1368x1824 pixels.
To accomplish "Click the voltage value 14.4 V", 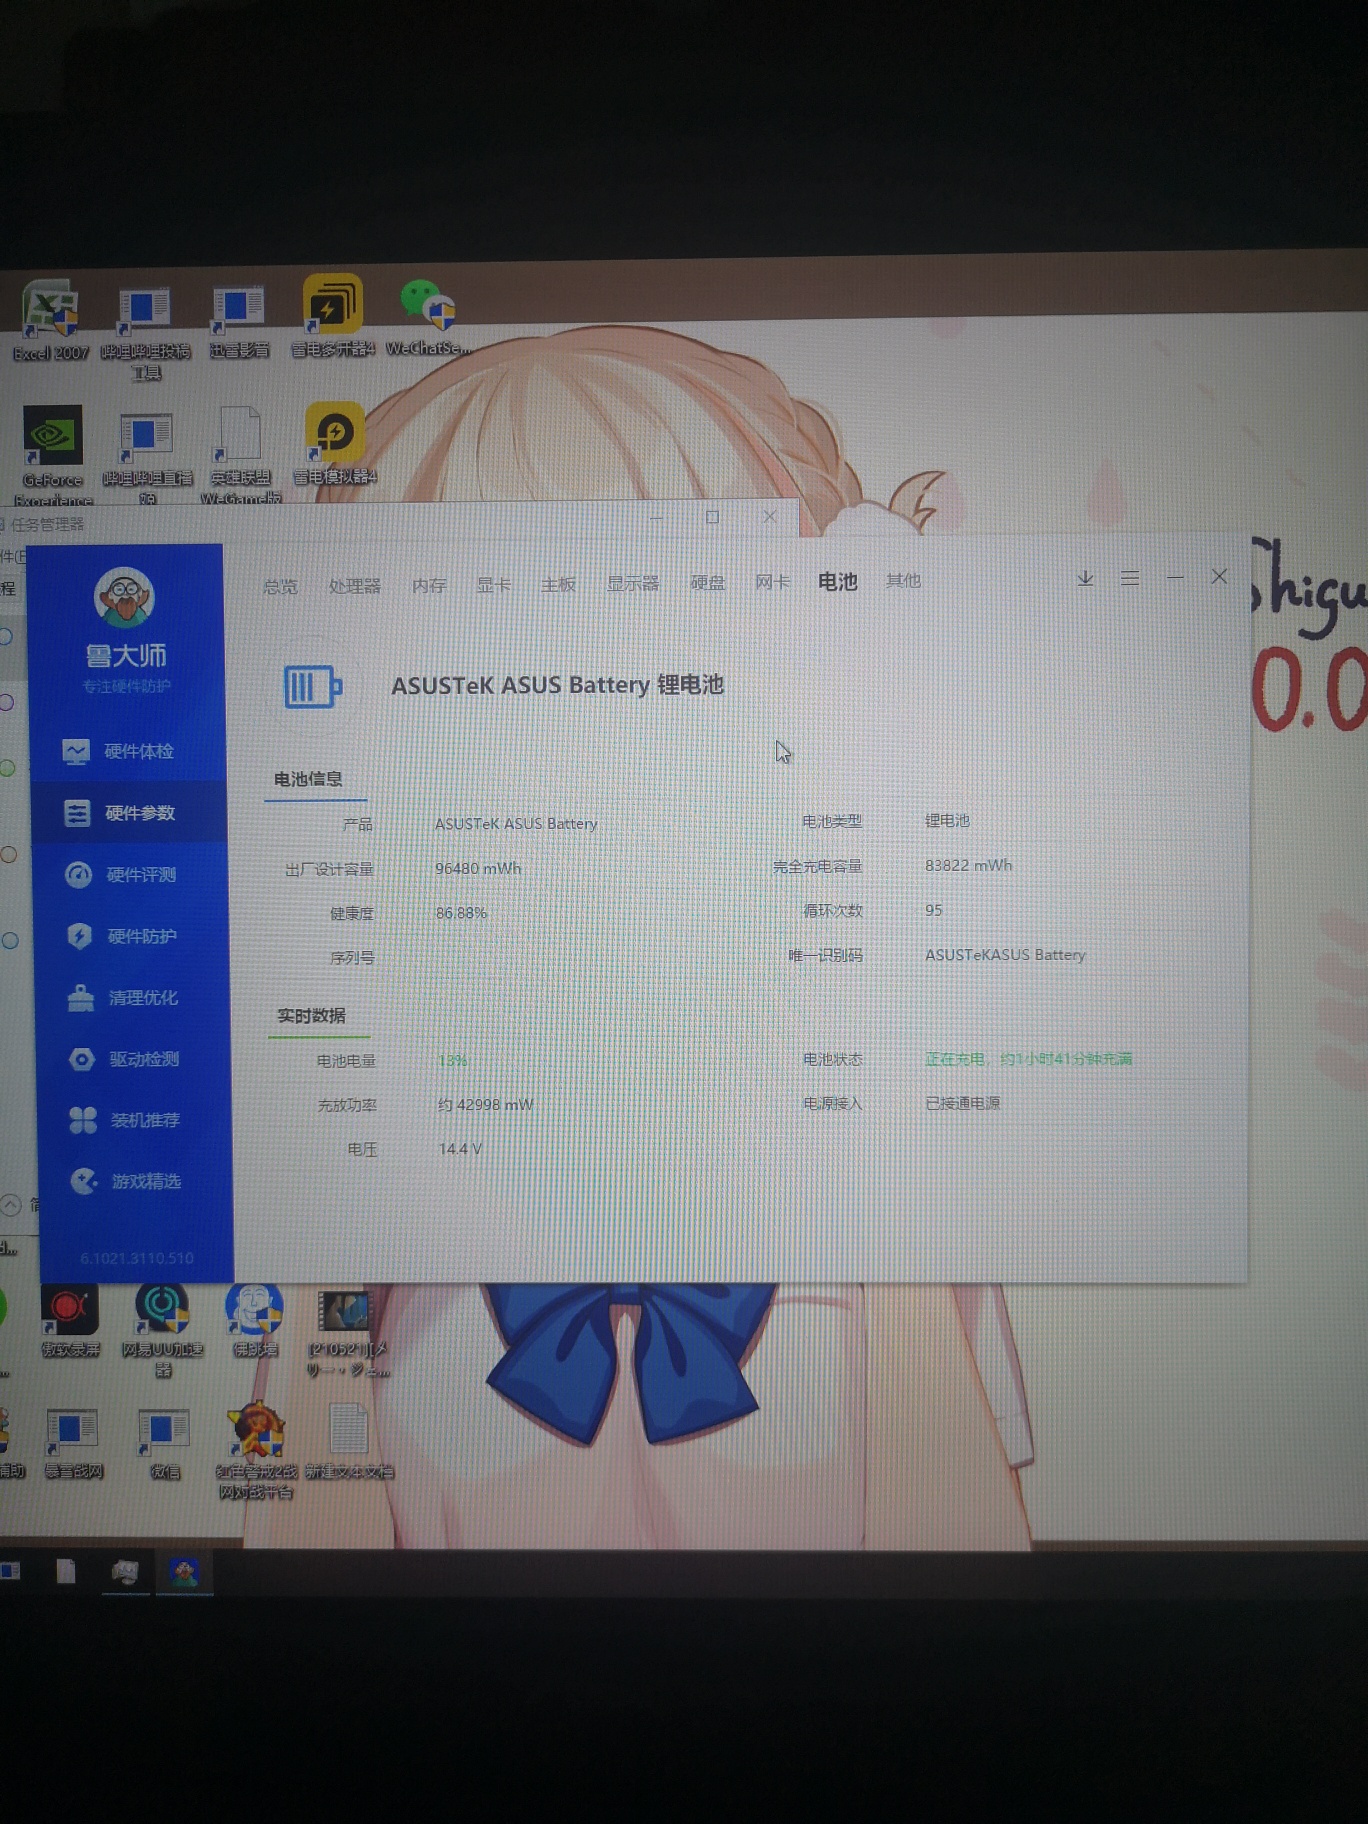I will (x=460, y=1149).
